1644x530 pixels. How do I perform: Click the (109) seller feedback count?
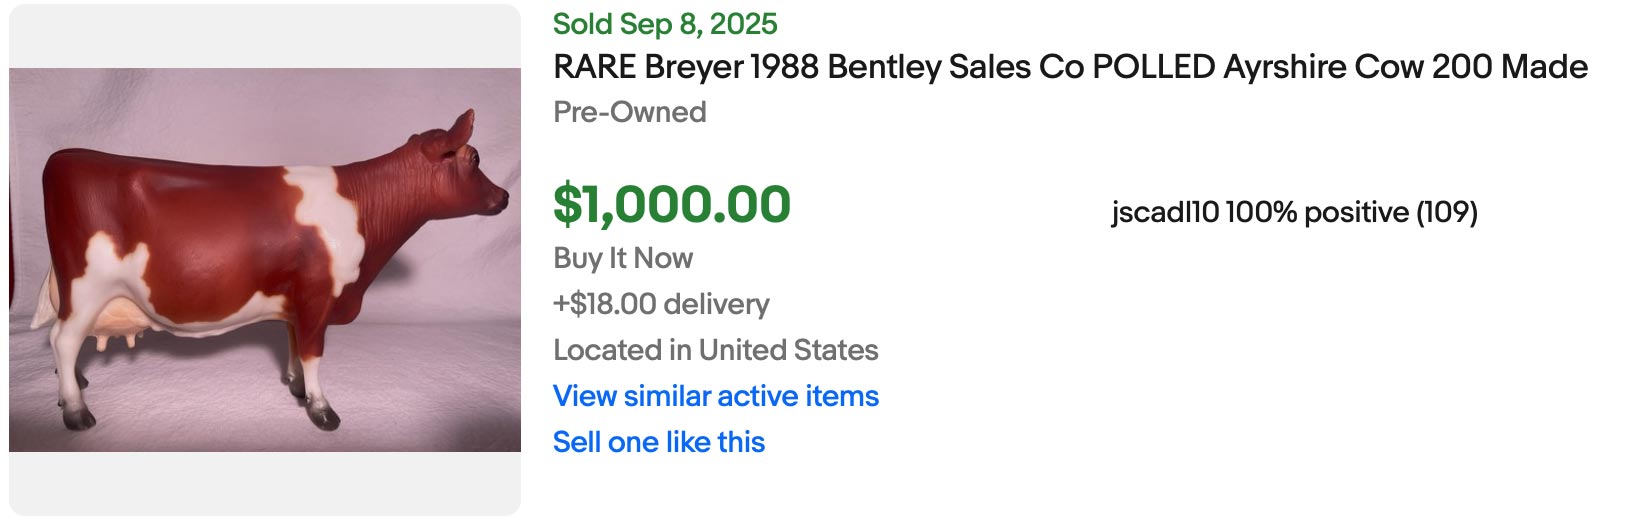click(1447, 212)
